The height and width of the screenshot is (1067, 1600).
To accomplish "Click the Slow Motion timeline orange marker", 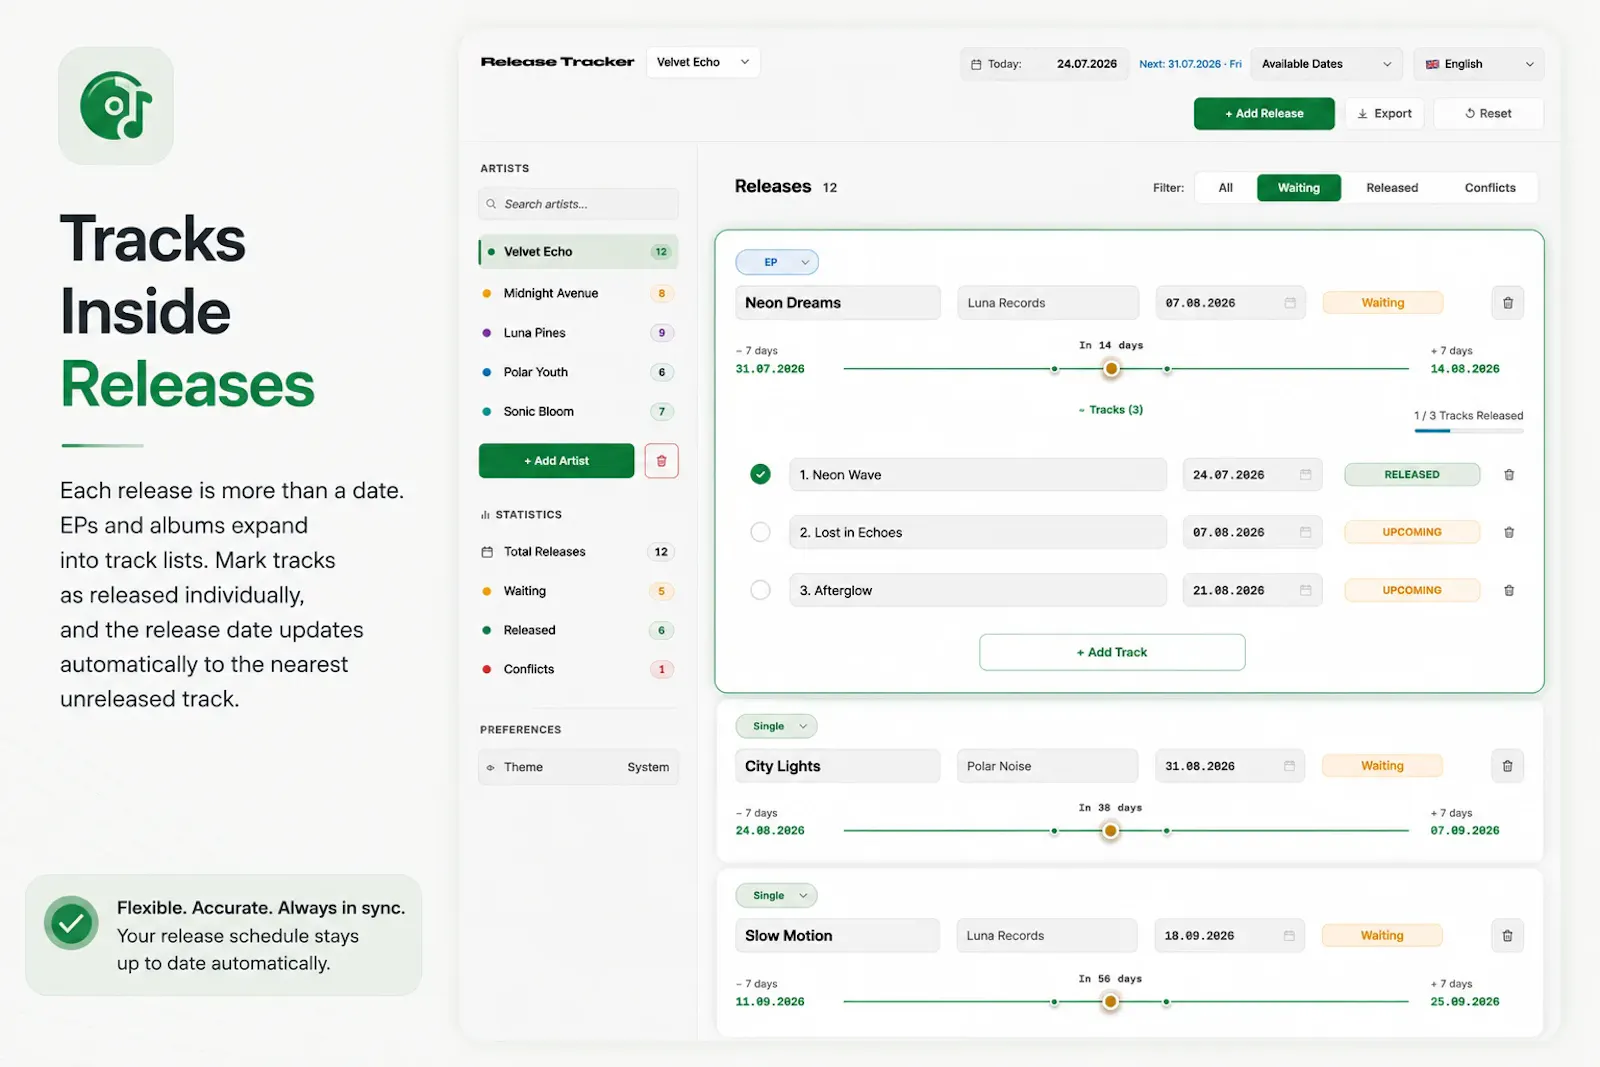I will point(1110,1002).
